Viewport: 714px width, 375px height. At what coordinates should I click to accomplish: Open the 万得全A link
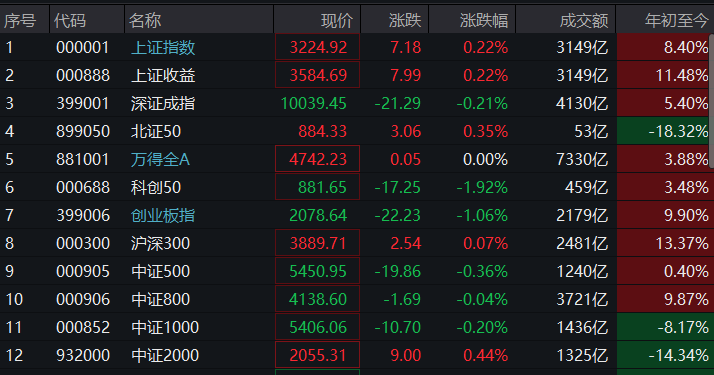click(x=160, y=159)
